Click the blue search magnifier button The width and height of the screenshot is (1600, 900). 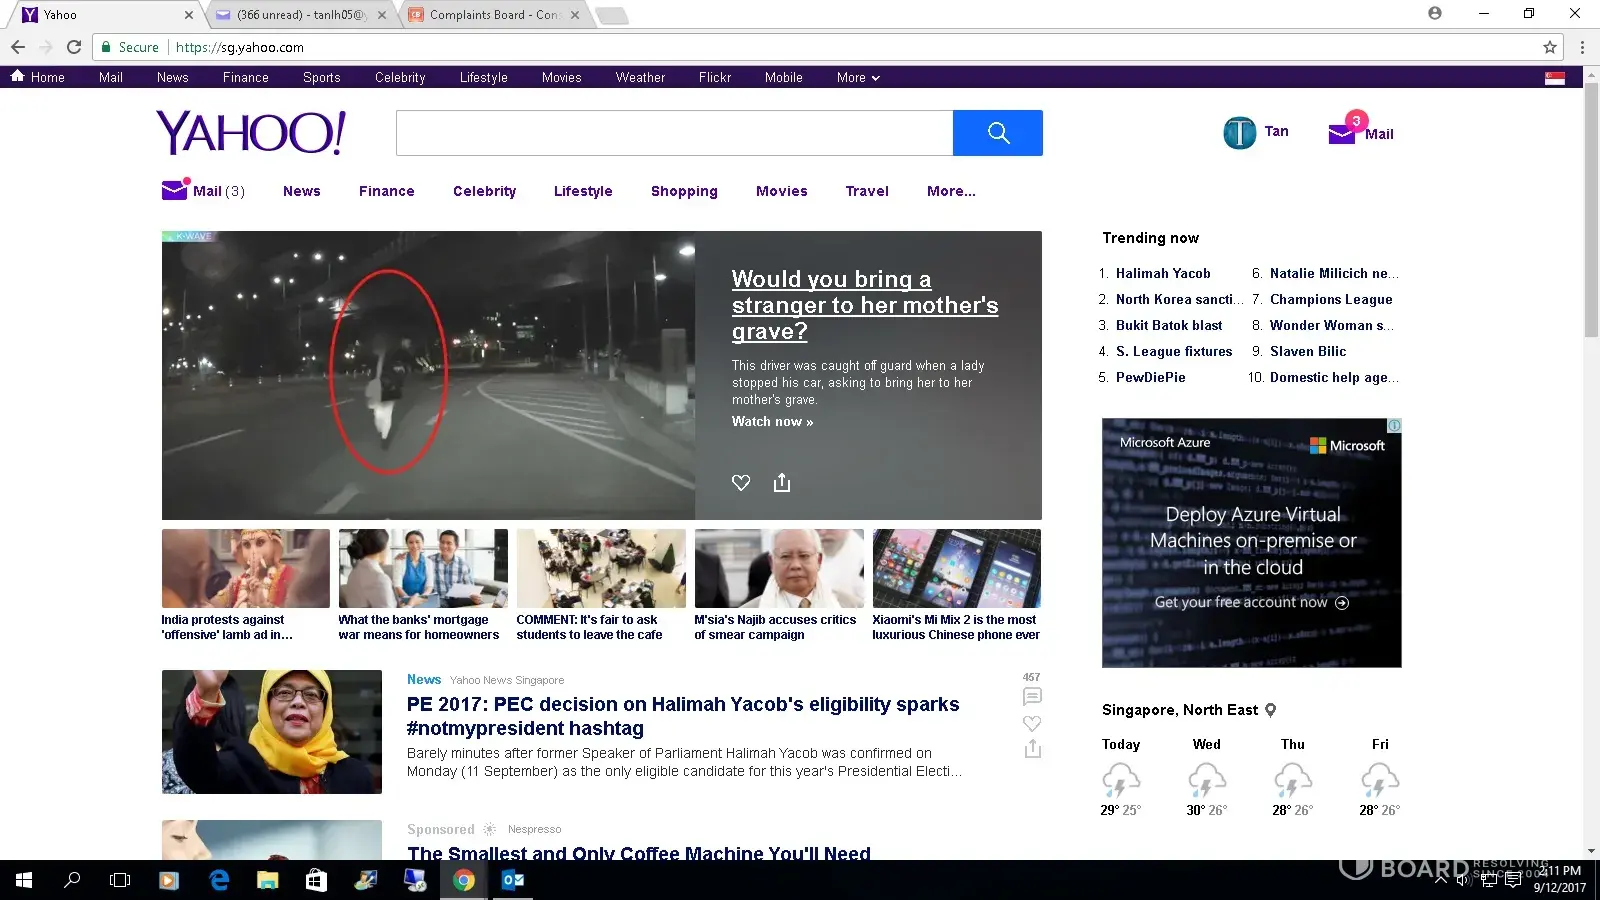[x=997, y=133]
